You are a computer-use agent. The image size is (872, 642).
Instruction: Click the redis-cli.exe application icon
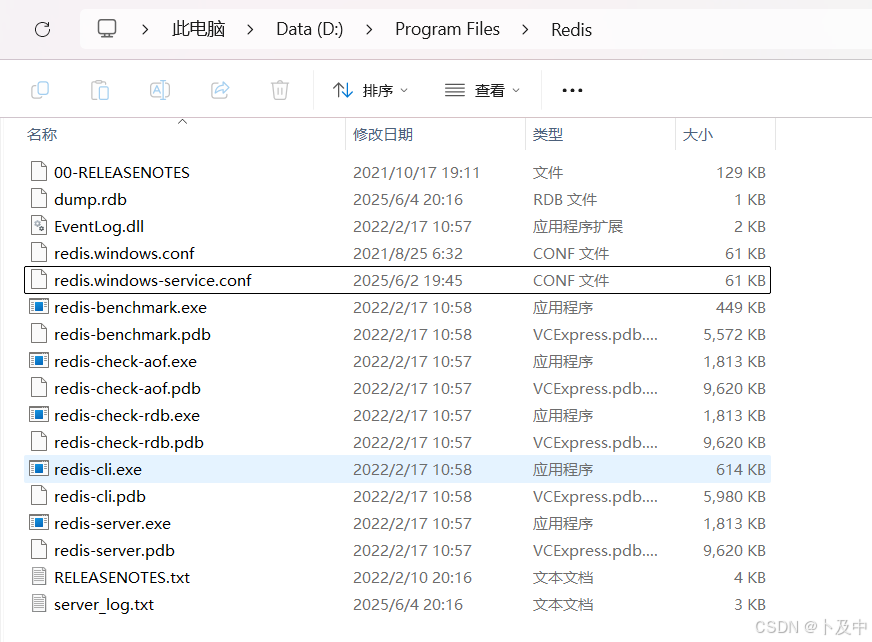[x=39, y=468]
